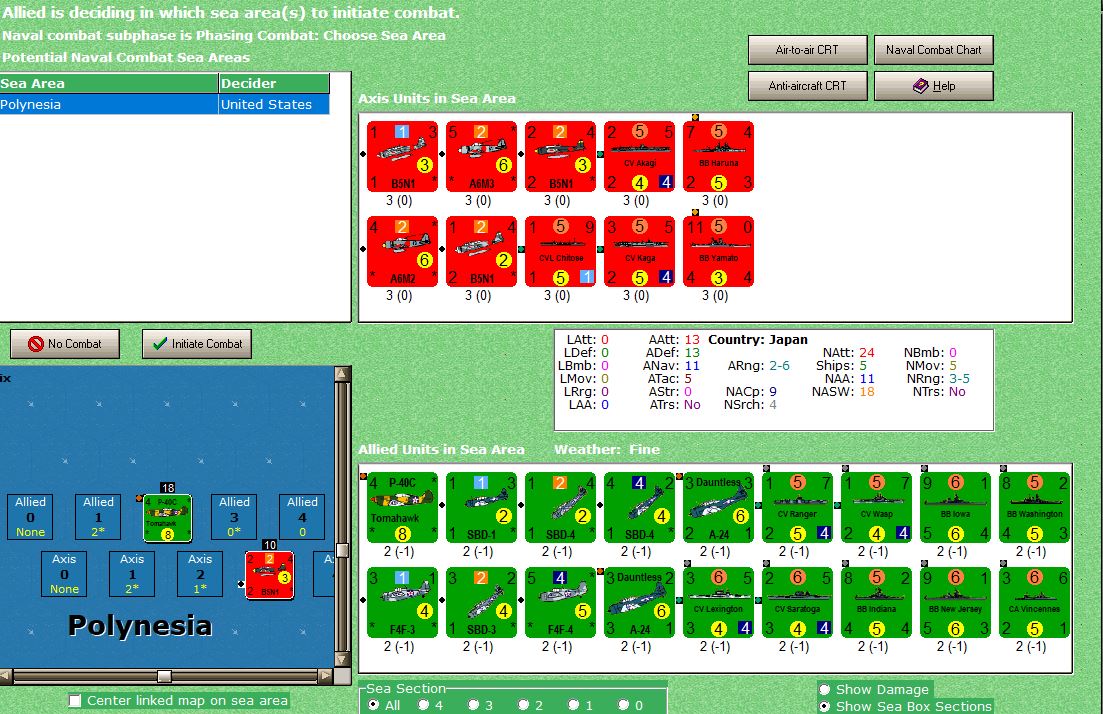This screenshot has height=714, width=1103.
Task: Select the Japanese A6M3 fighter counter
Action: pos(481,156)
